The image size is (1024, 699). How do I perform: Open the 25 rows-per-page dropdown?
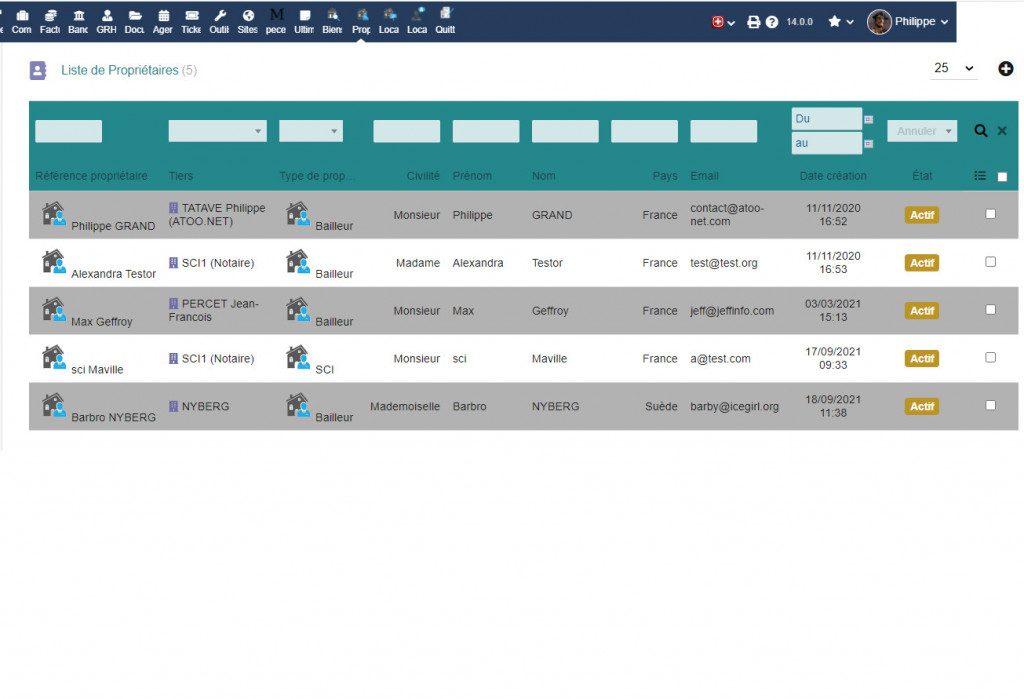954,69
